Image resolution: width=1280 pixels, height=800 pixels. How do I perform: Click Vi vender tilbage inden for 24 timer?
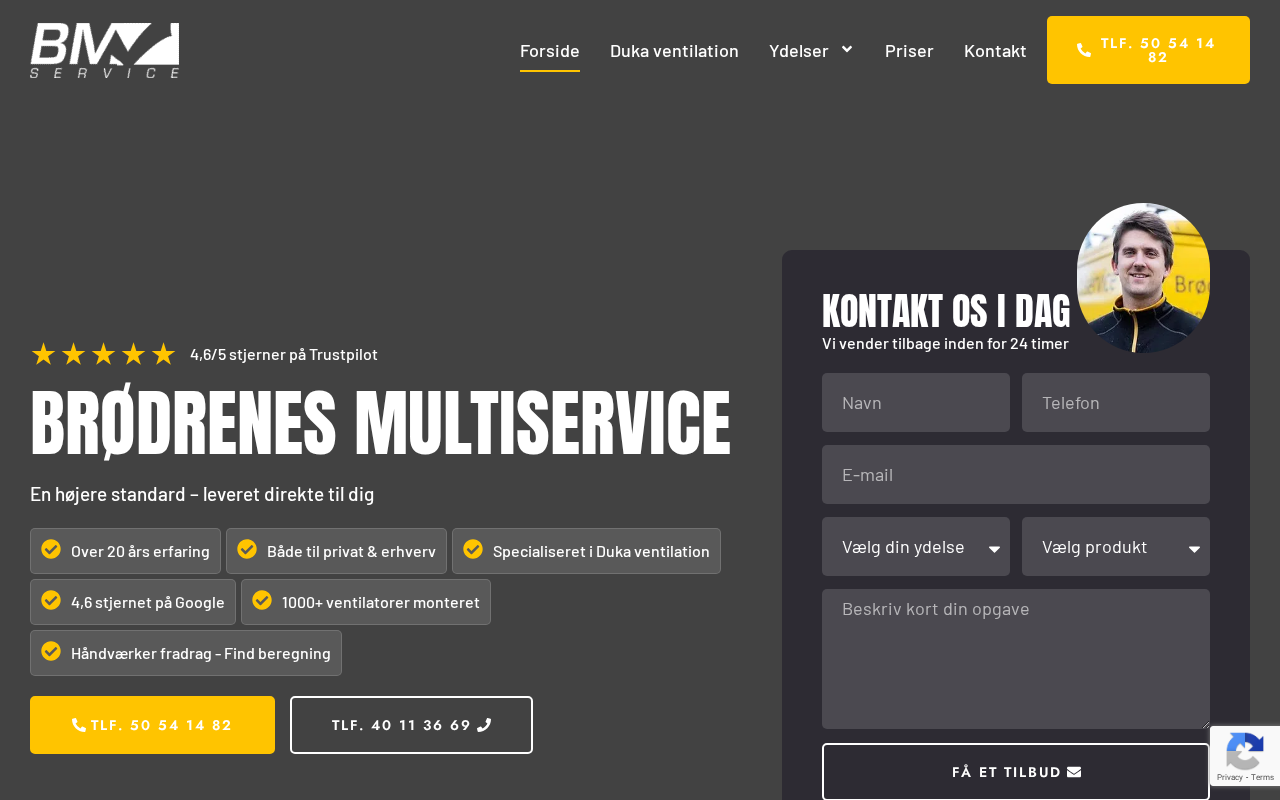click(x=945, y=344)
